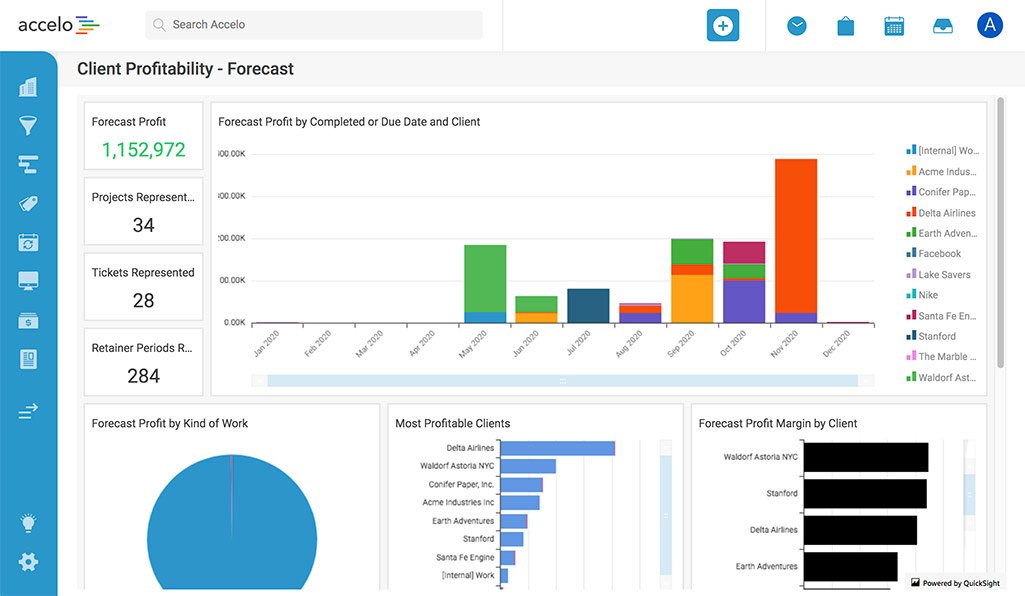Open the Tickets tag icon in sidebar
The width and height of the screenshot is (1025, 596).
pyautogui.click(x=28, y=203)
